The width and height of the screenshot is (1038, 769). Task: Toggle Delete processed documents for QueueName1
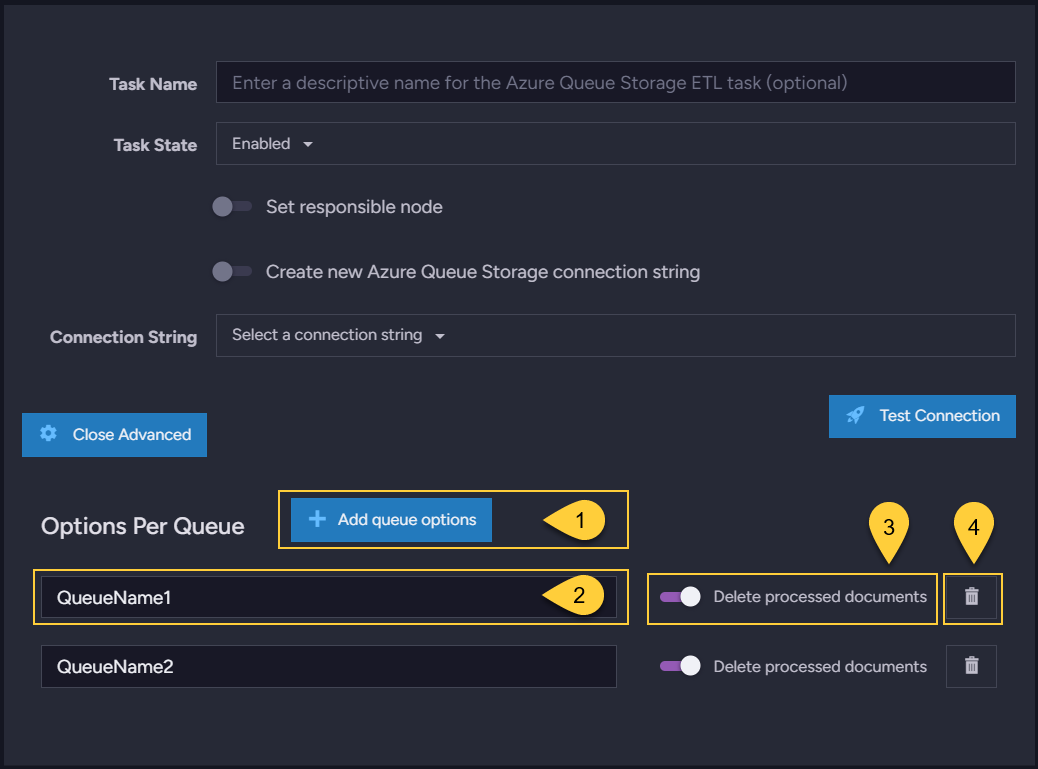pos(680,597)
